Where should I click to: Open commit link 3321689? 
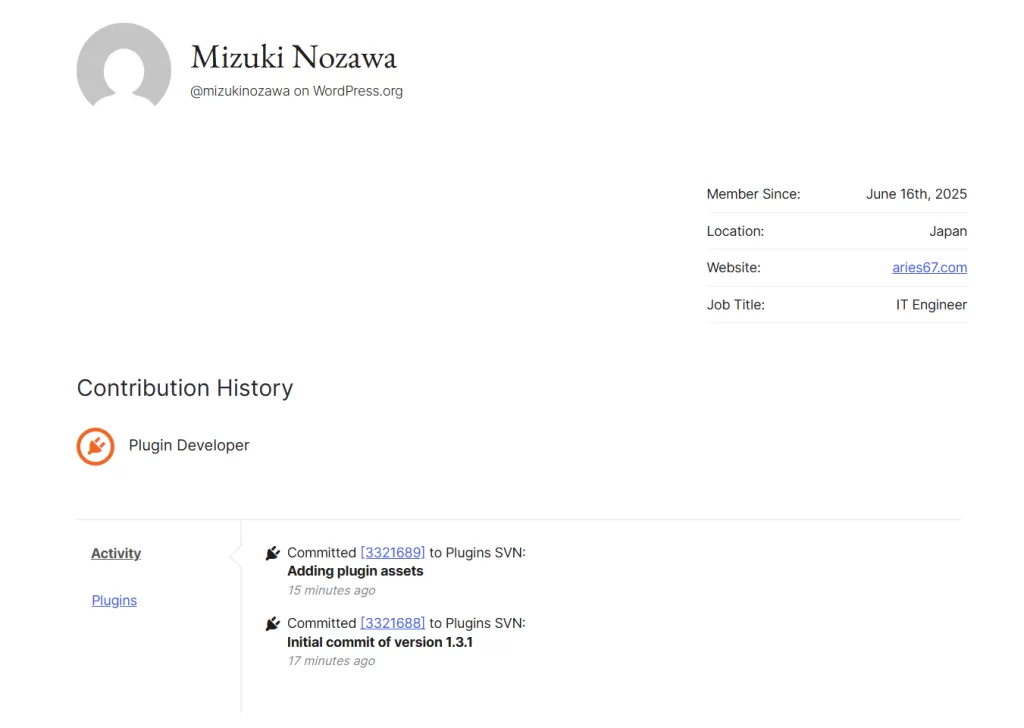click(x=392, y=552)
